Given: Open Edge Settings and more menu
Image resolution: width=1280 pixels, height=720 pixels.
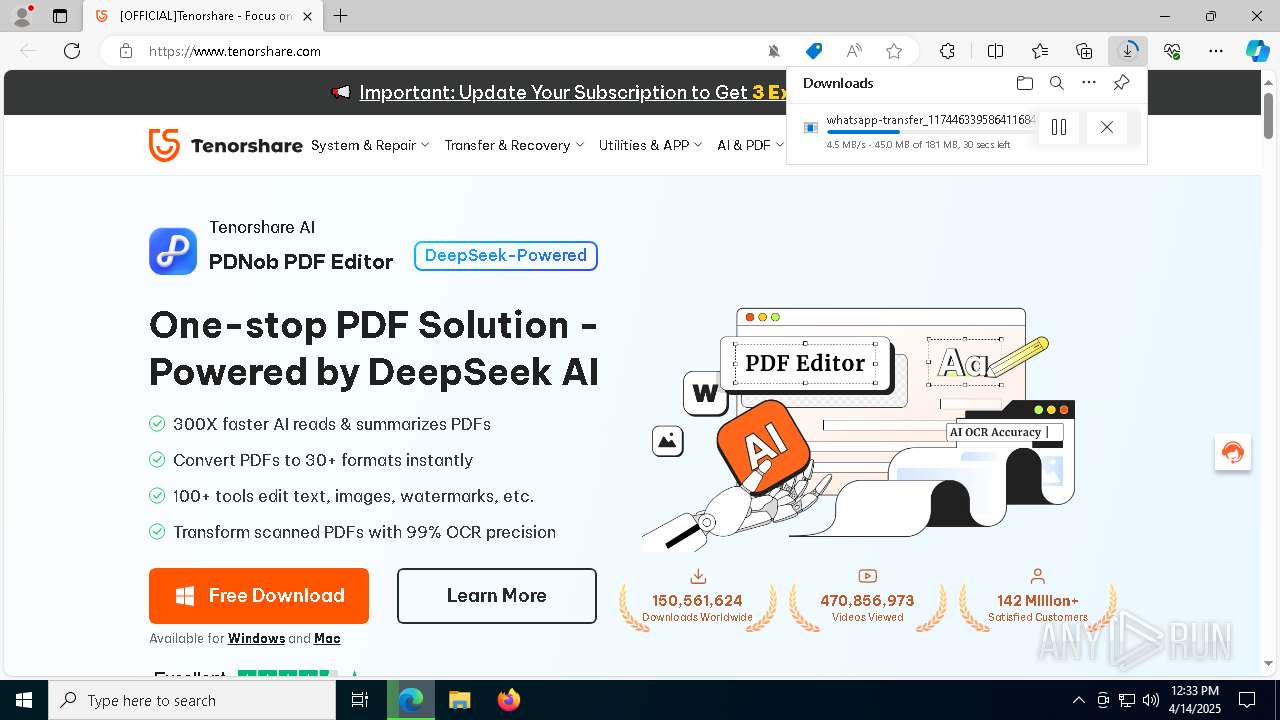Looking at the screenshot, I should tap(1216, 51).
